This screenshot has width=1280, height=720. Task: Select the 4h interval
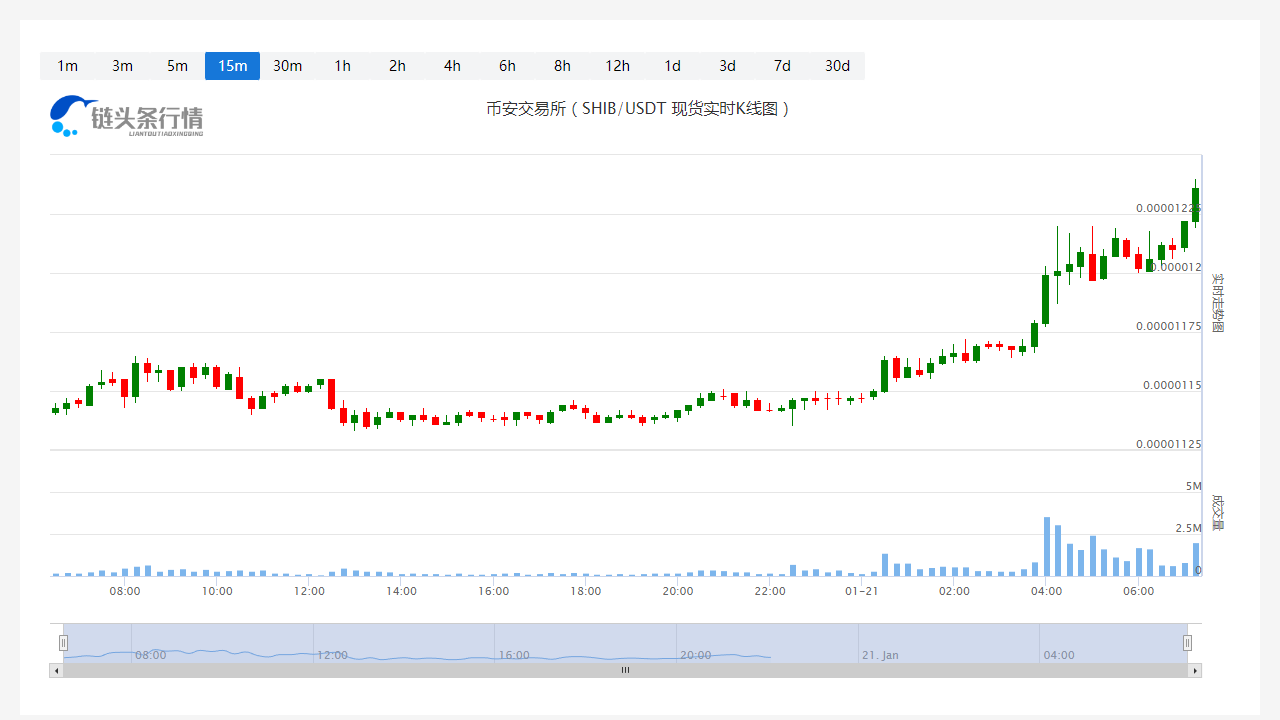[452, 66]
